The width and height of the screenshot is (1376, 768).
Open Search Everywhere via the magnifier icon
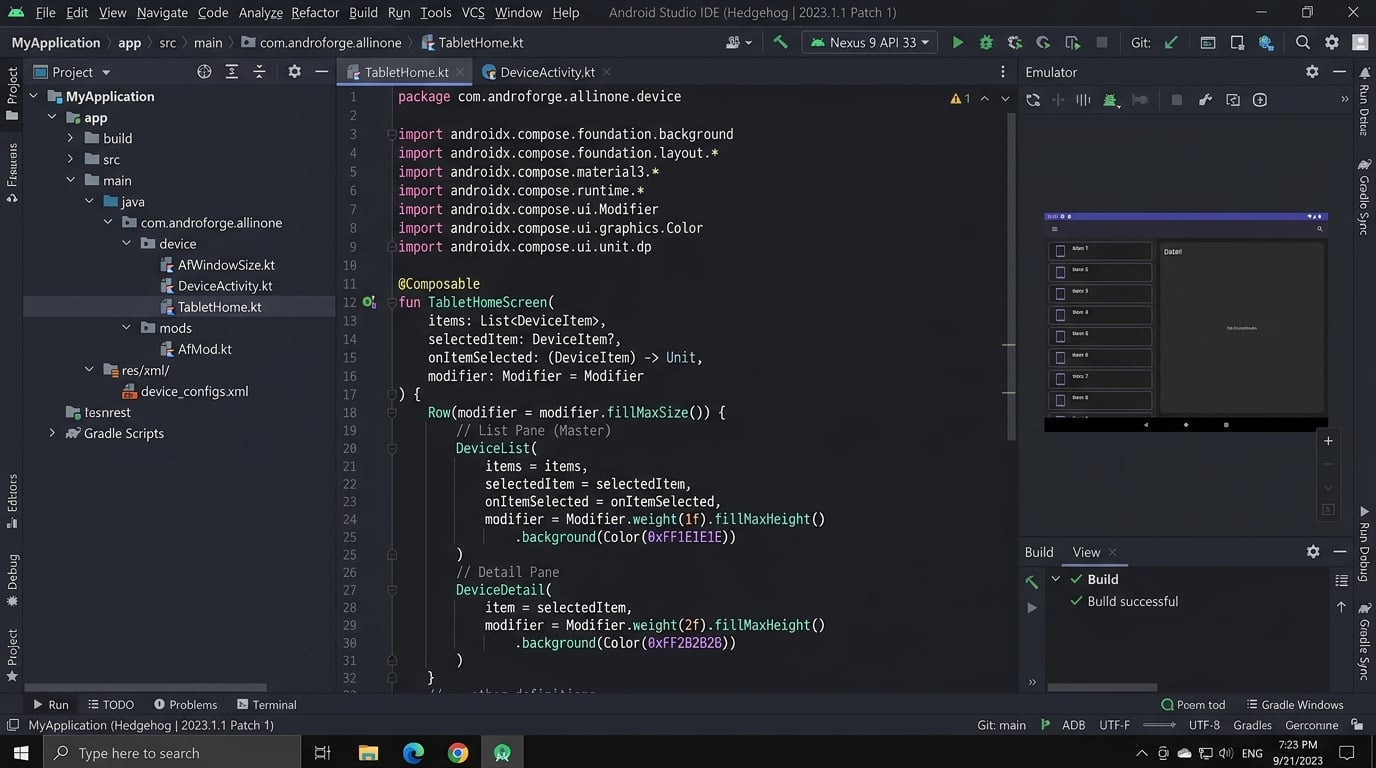click(x=1303, y=42)
